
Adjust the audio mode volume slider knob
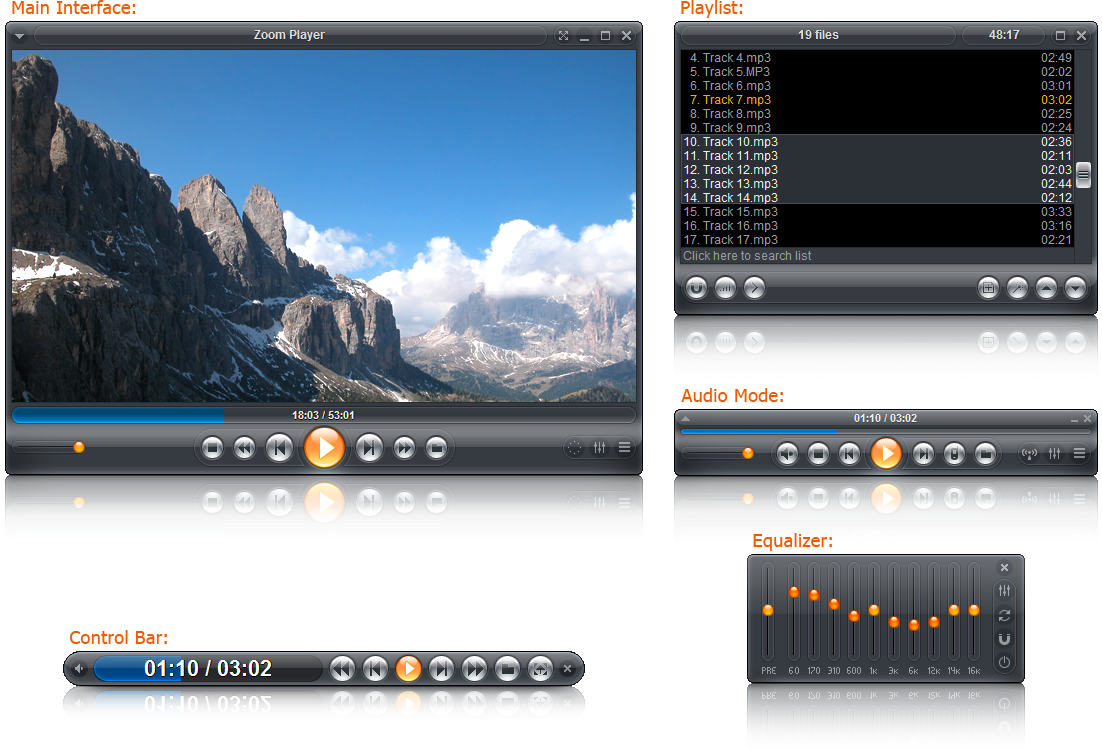click(x=748, y=453)
